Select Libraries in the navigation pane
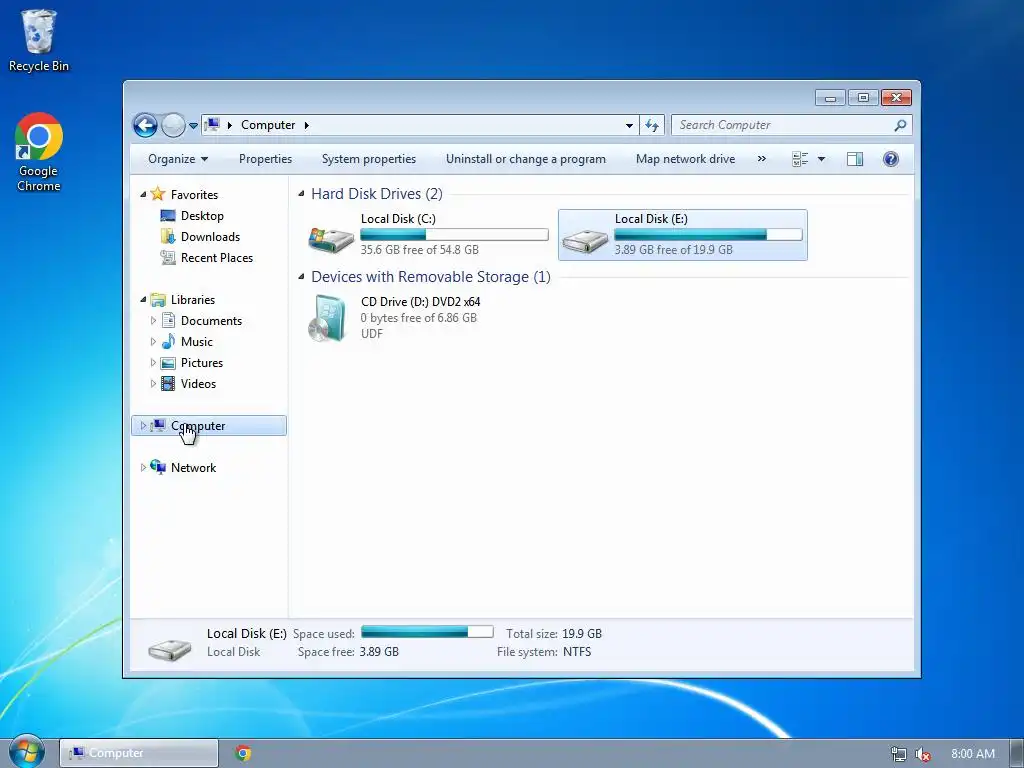This screenshot has height=768, width=1024. (x=193, y=300)
